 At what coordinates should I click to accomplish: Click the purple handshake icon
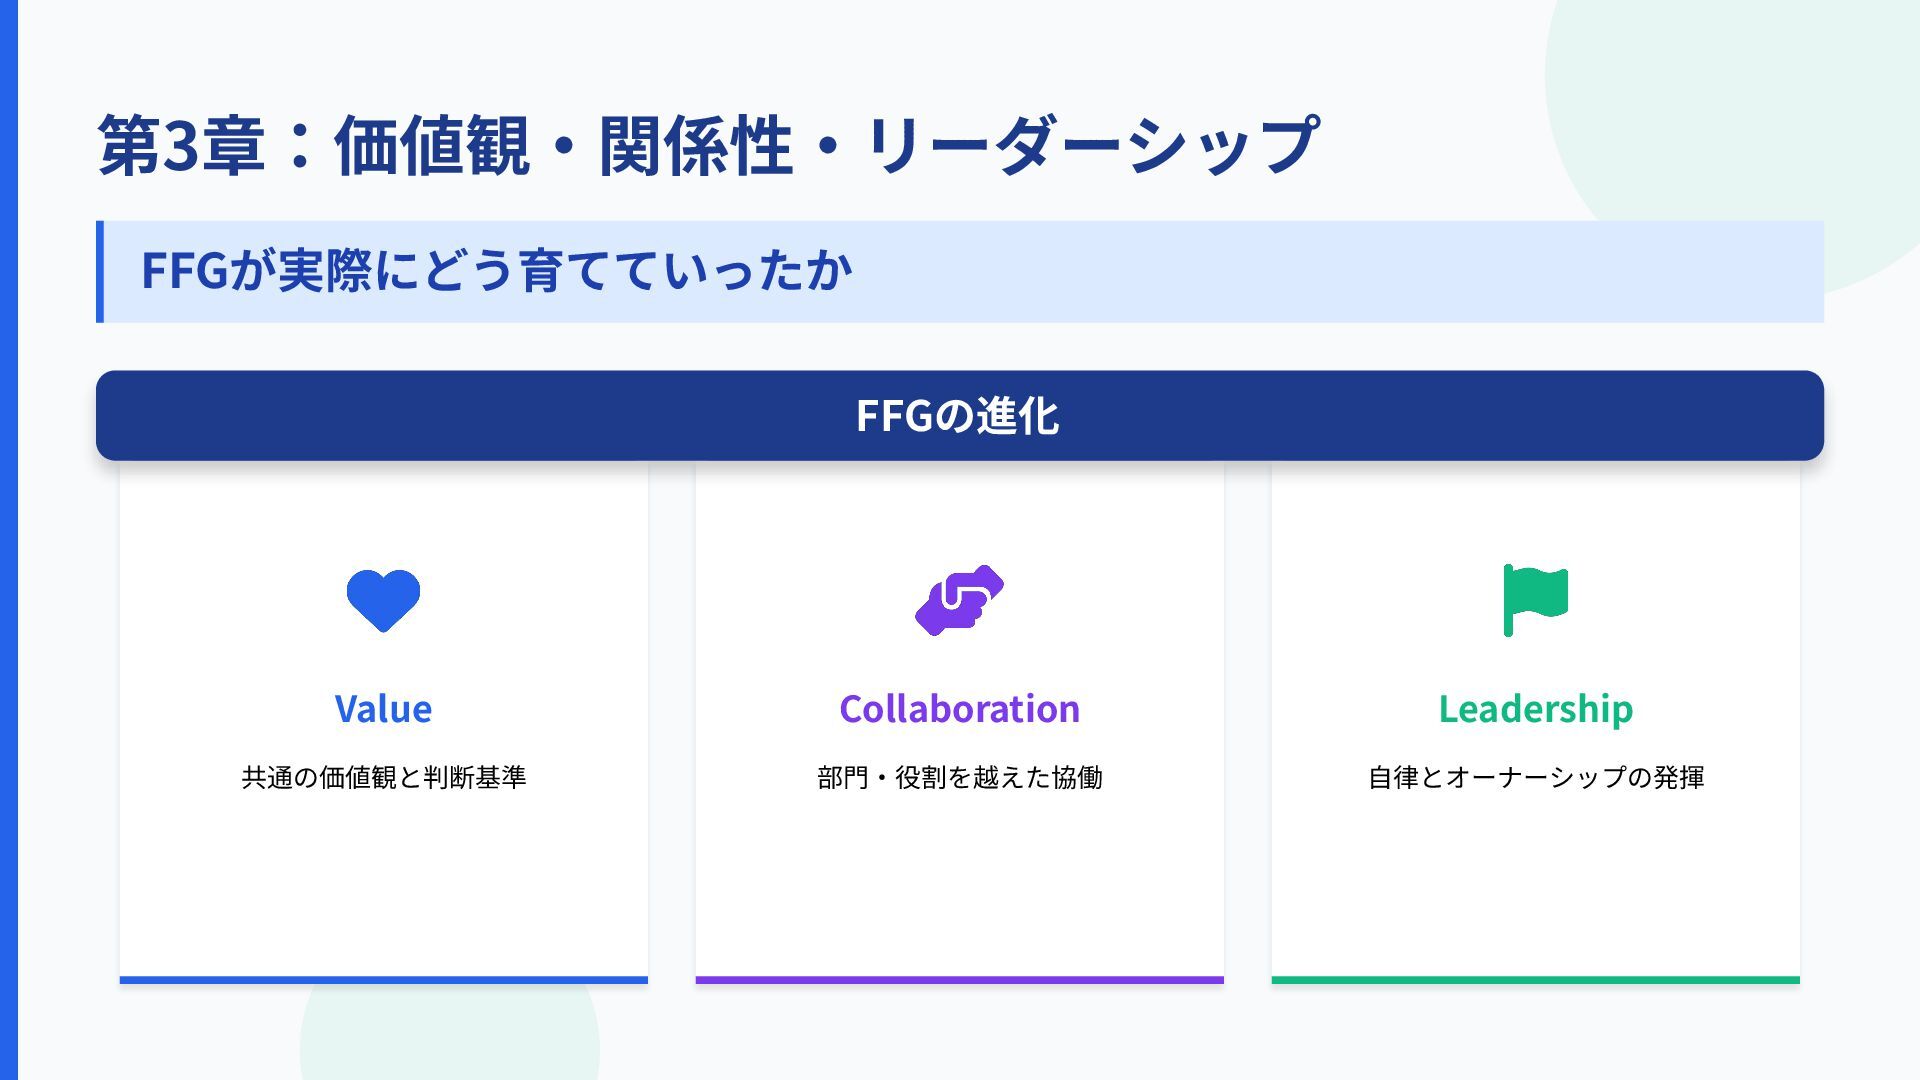click(959, 600)
